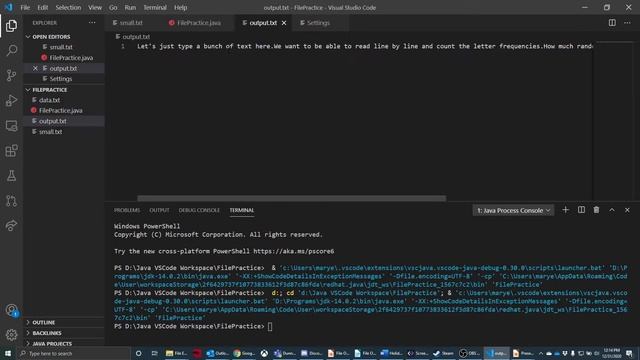Open the Test flask view
Viewport: 640px width, 360px height.
point(11,176)
